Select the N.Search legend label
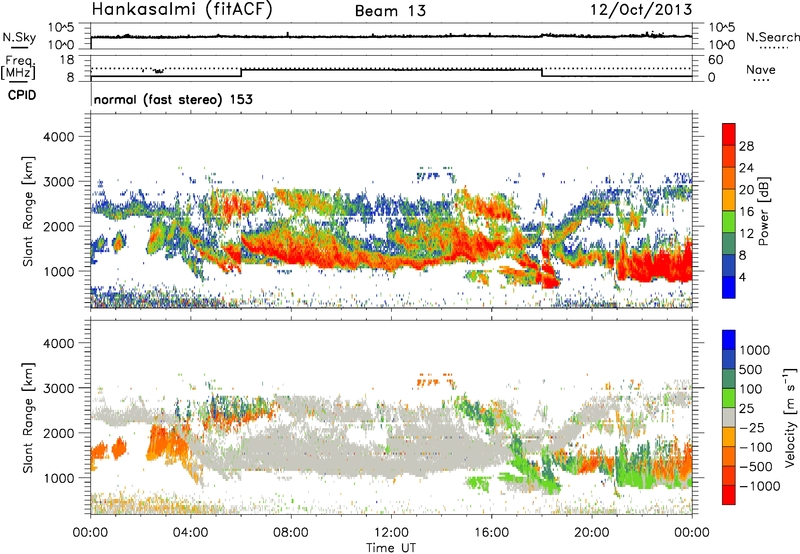 coord(772,37)
